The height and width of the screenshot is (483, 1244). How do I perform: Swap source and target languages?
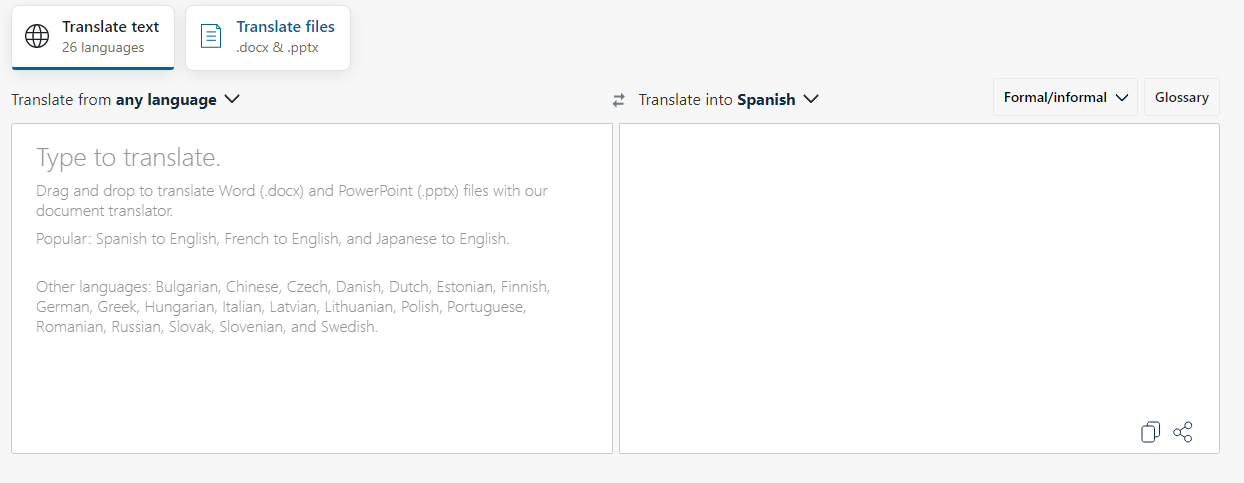coord(619,100)
